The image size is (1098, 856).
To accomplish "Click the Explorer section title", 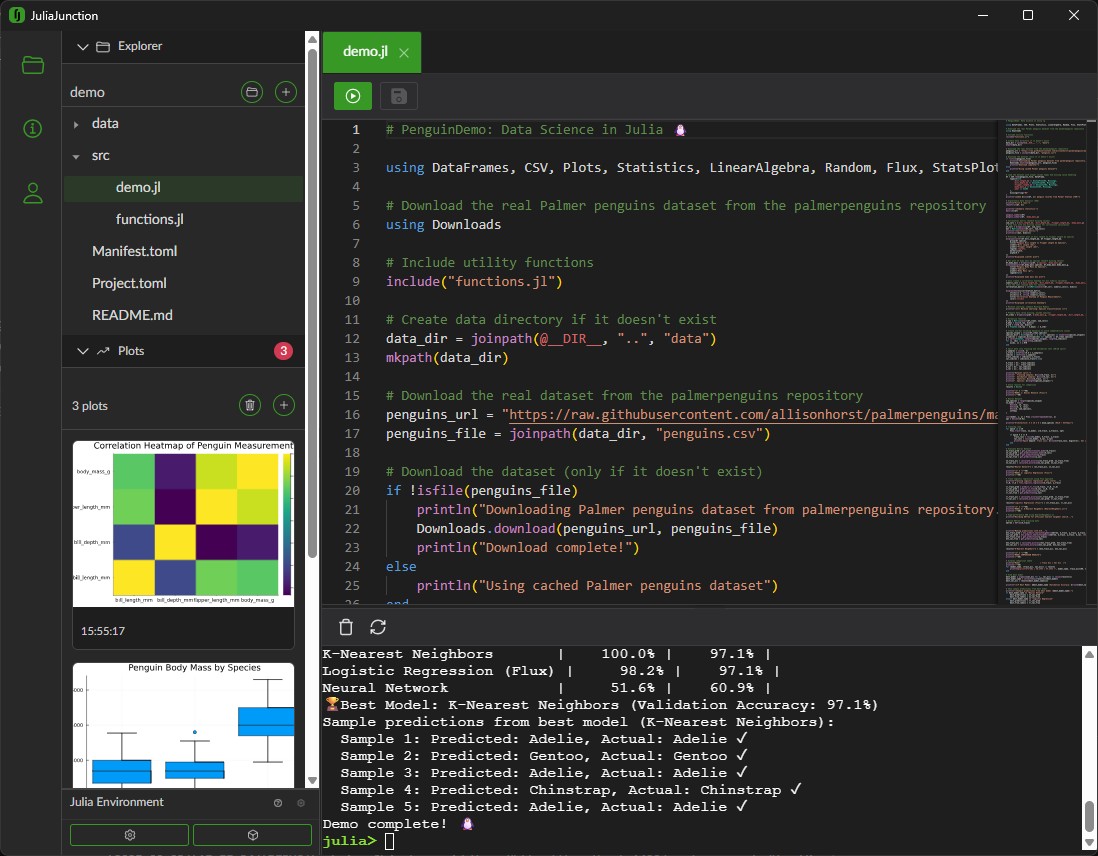I will tap(140, 46).
